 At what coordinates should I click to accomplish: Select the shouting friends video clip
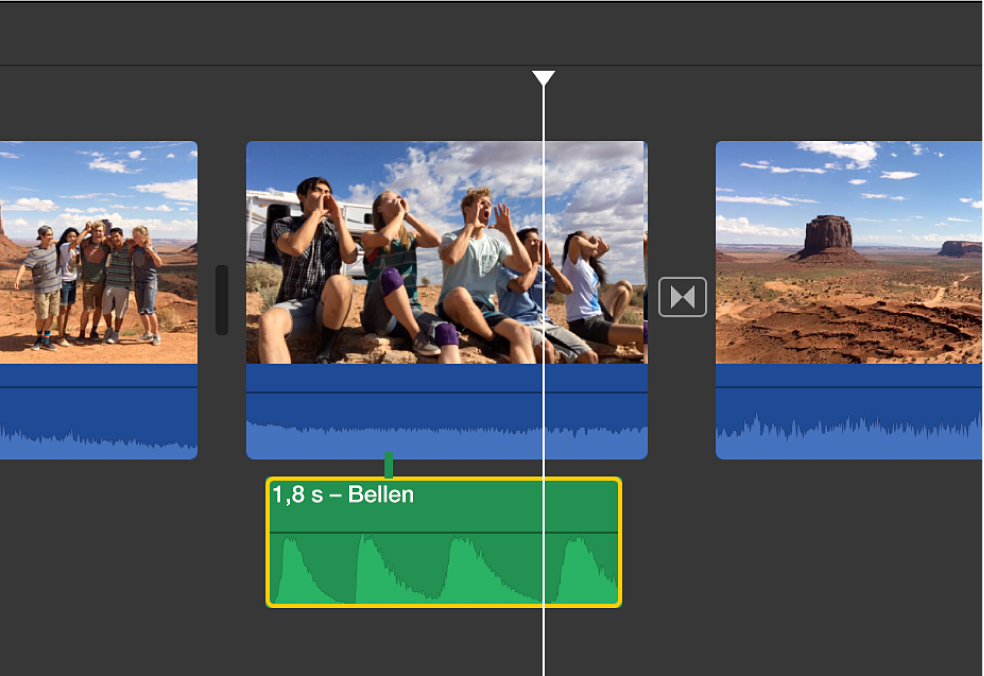point(446,252)
